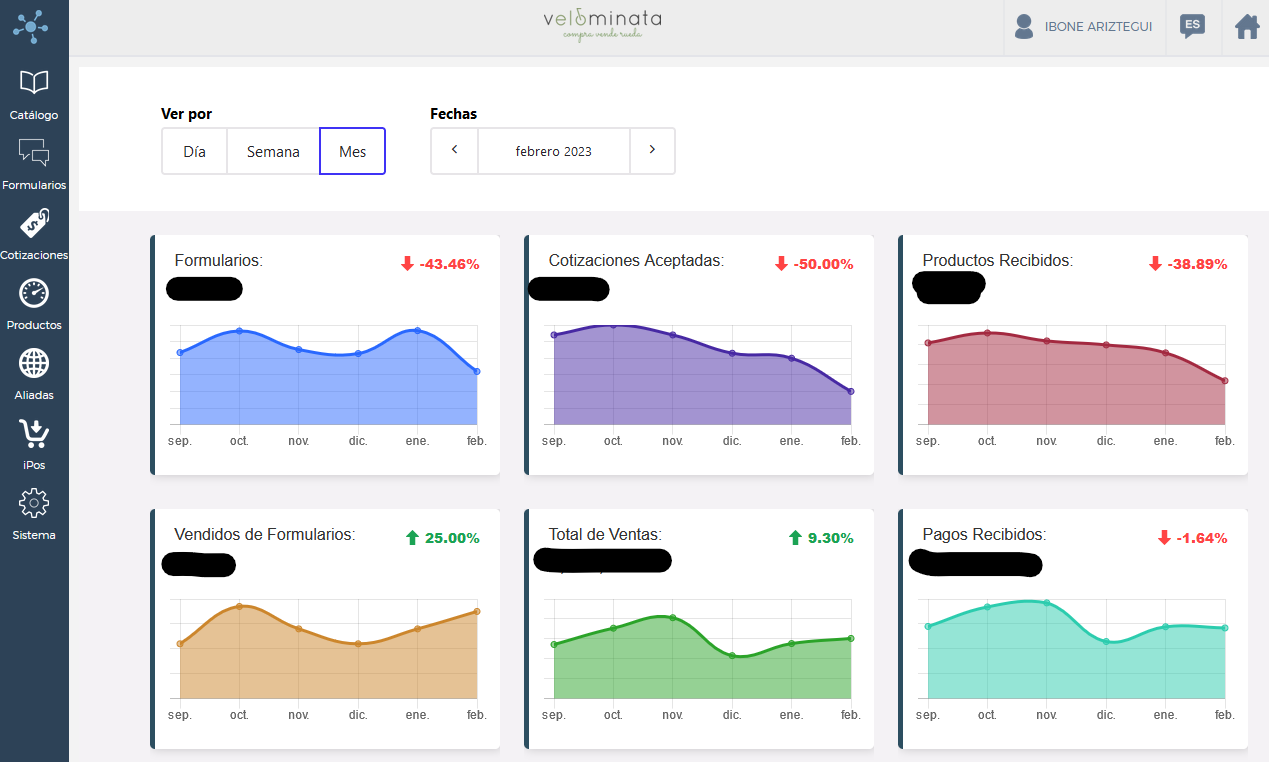Screen dimensions: 1269x762
Task: Open the IBONE ARIZTEGUI user menu
Action: [1084, 27]
